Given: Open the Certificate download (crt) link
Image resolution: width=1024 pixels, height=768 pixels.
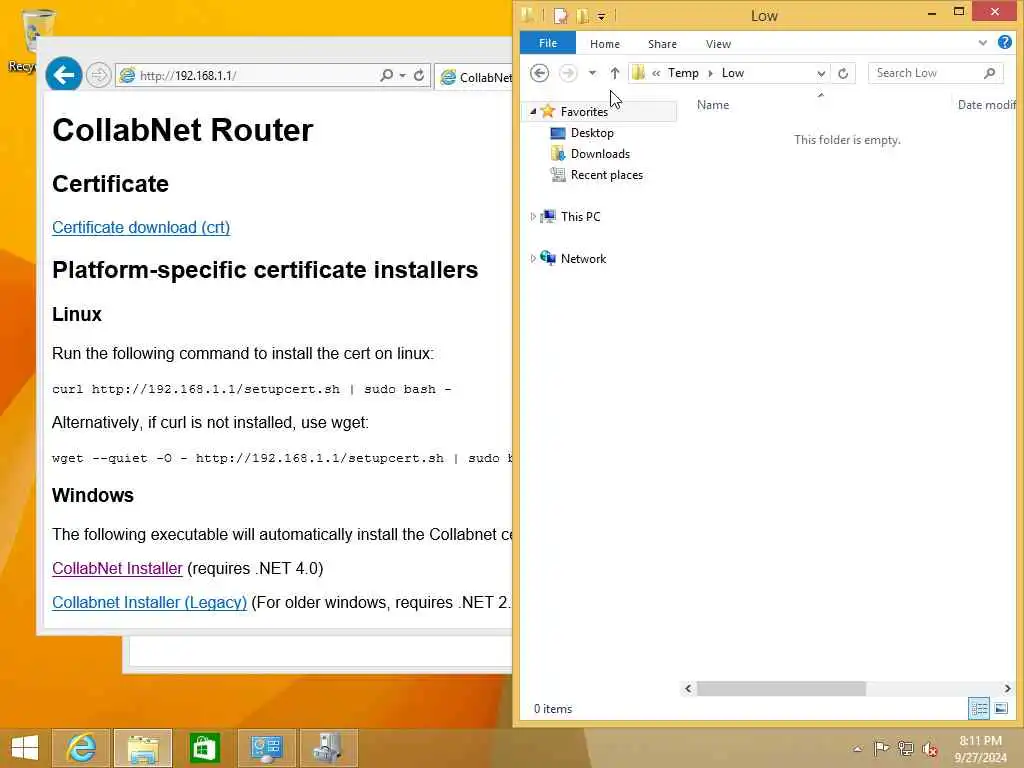Looking at the screenshot, I should coord(141,227).
